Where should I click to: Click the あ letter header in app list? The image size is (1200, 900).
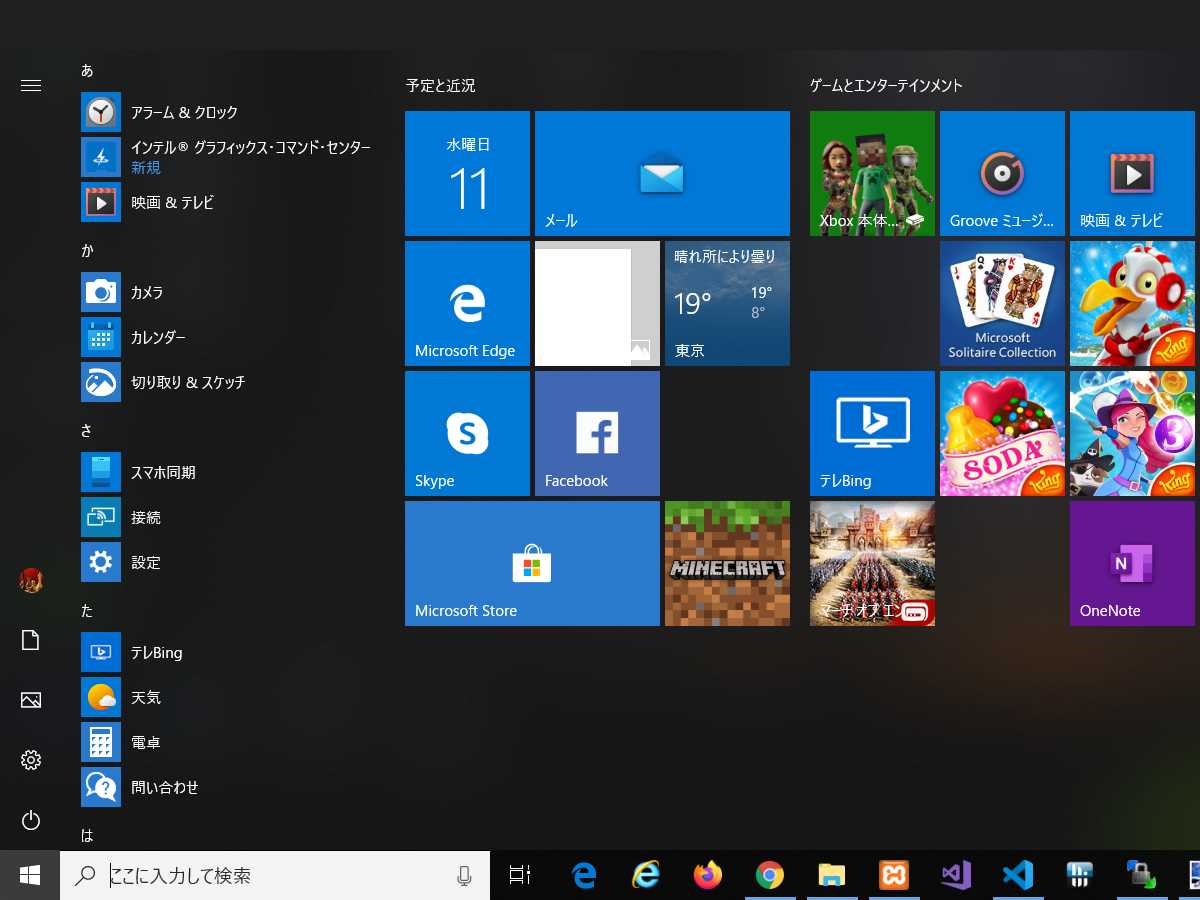87,70
